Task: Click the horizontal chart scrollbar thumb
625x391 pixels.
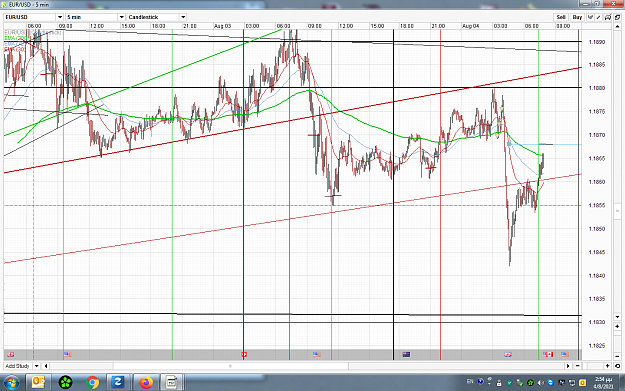Action: click(x=231, y=366)
